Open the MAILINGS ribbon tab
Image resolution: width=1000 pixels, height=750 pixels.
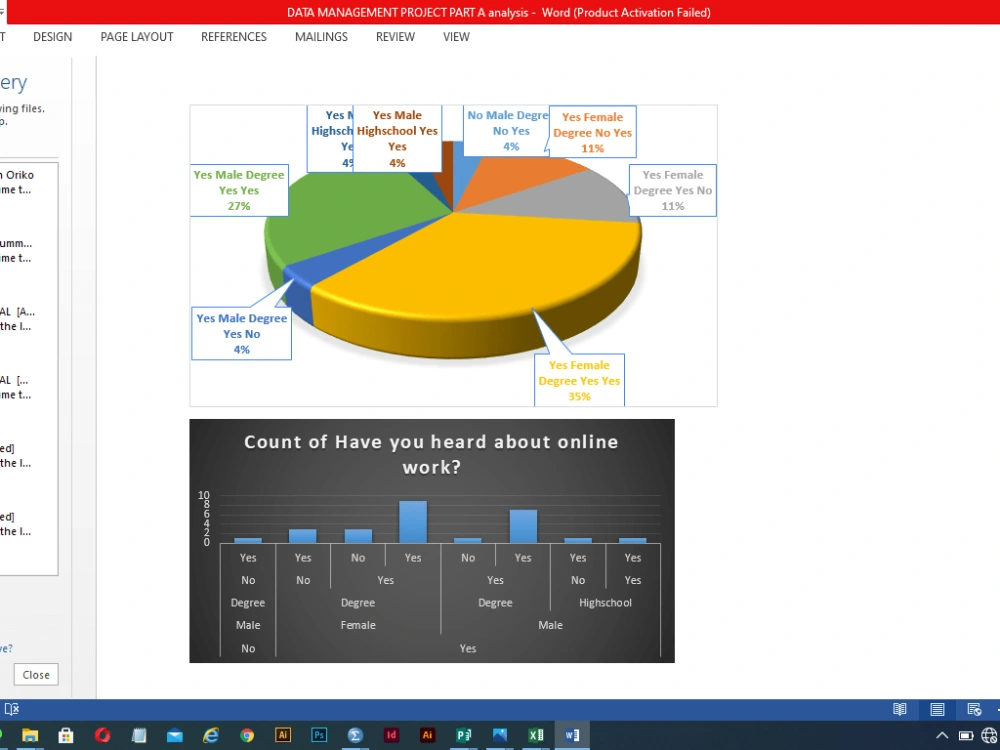(x=321, y=37)
